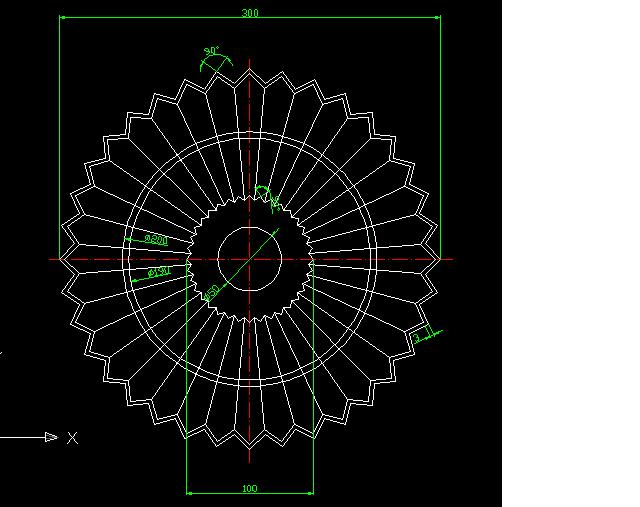This screenshot has height=507, width=640.
Task: Select the Ø180 diameter dimension text
Action: pyautogui.click(x=159, y=271)
